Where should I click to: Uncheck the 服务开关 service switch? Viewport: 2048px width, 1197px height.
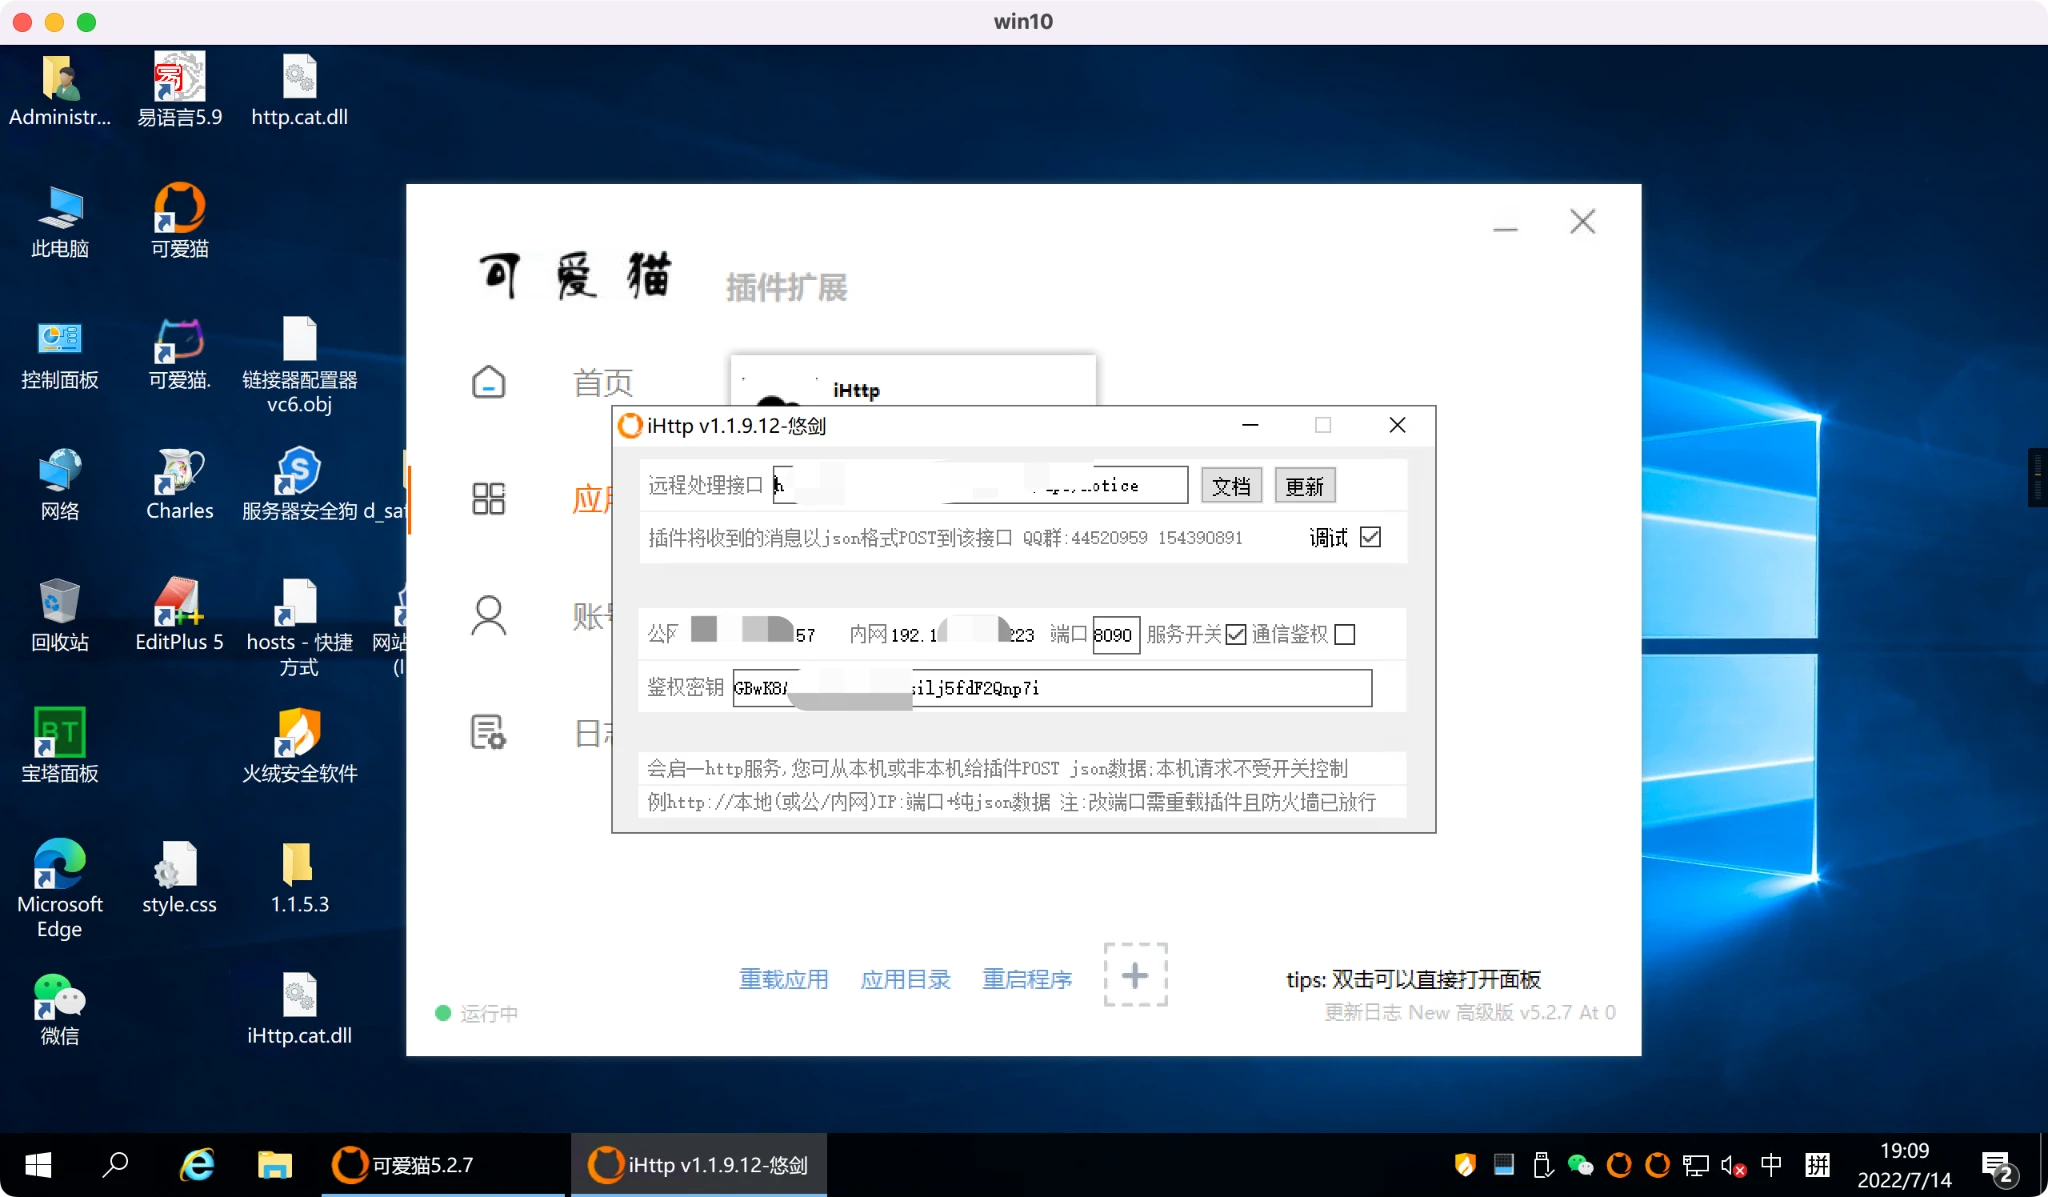tap(1236, 635)
